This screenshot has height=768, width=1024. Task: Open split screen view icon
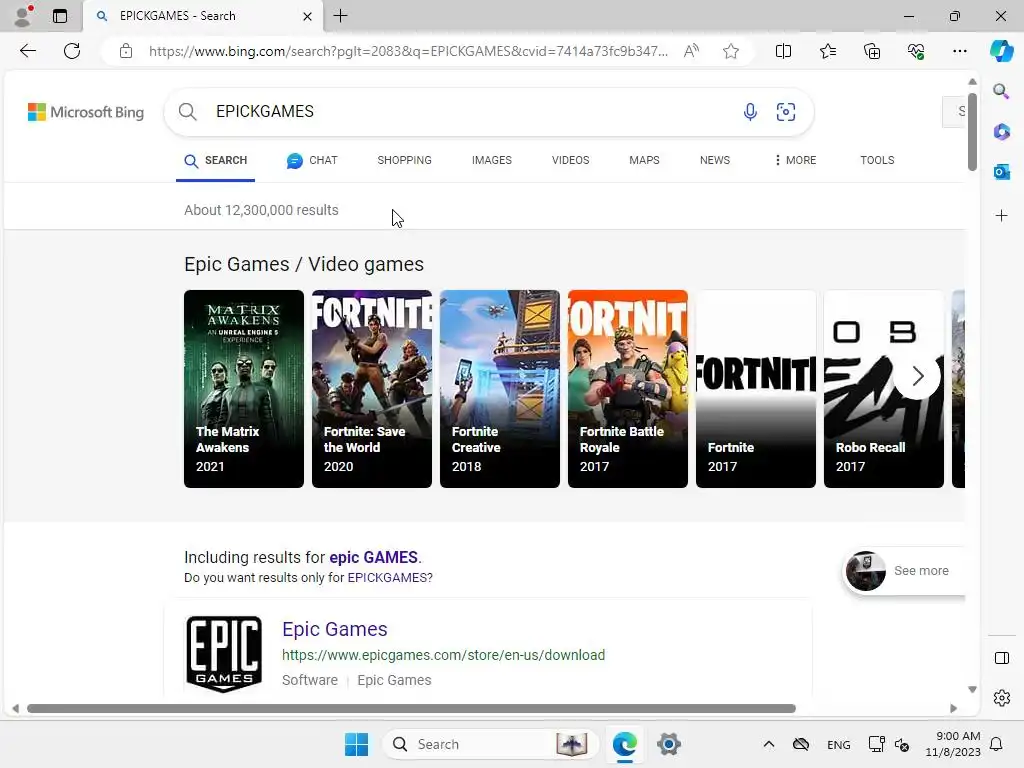point(783,51)
